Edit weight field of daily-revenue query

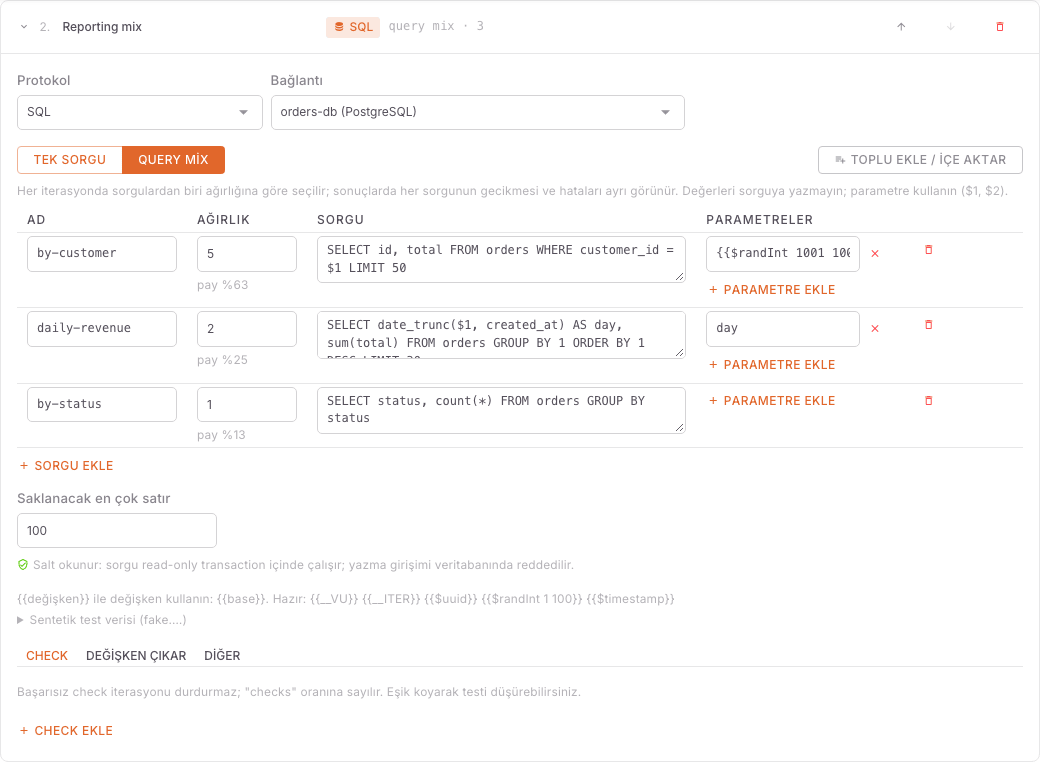pyautogui.click(x=247, y=328)
